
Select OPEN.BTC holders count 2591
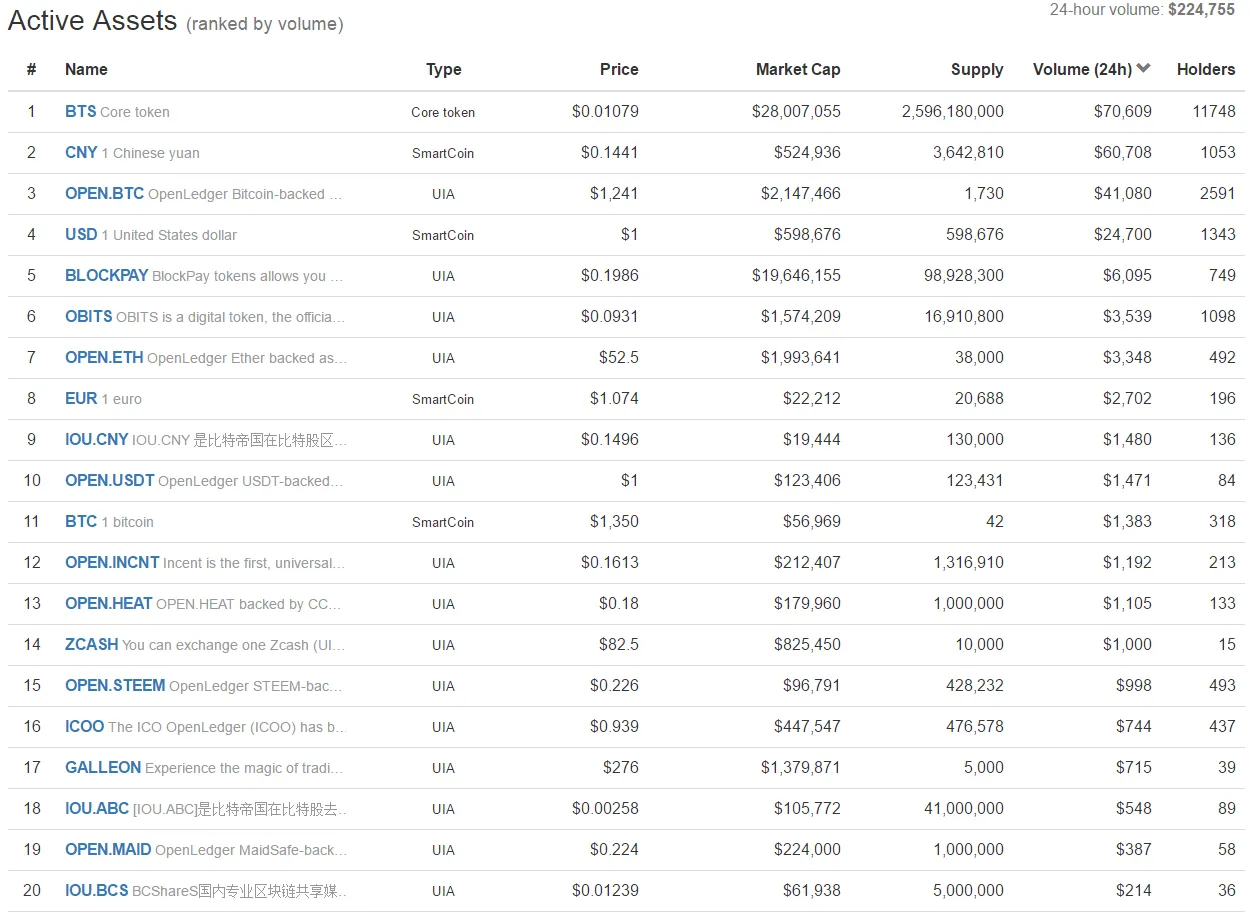pyautogui.click(x=1218, y=194)
